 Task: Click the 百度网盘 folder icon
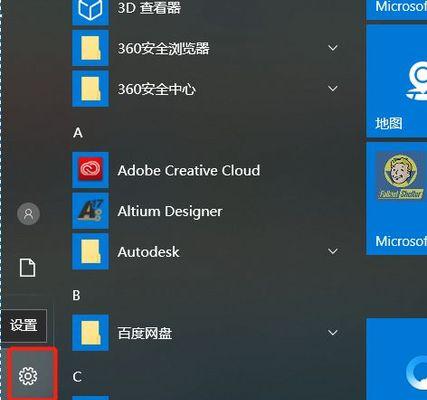point(90,333)
